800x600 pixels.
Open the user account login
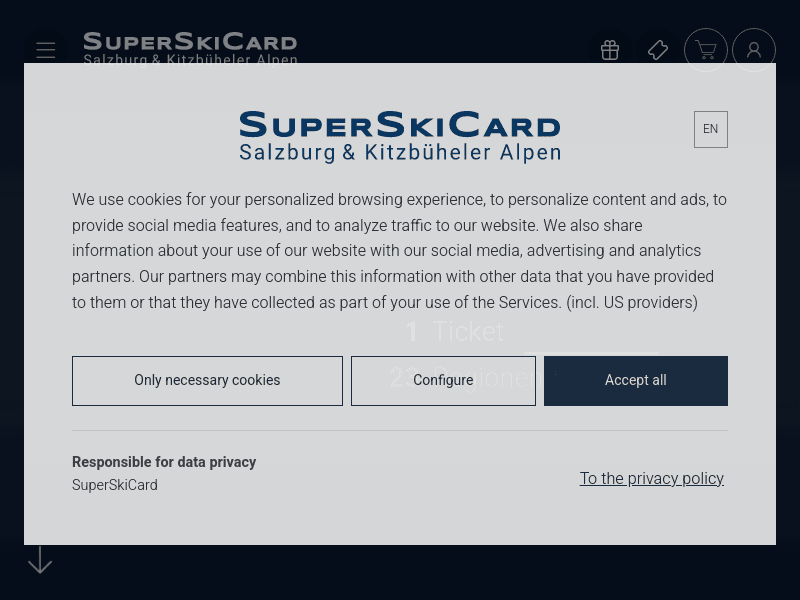(754, 50)
